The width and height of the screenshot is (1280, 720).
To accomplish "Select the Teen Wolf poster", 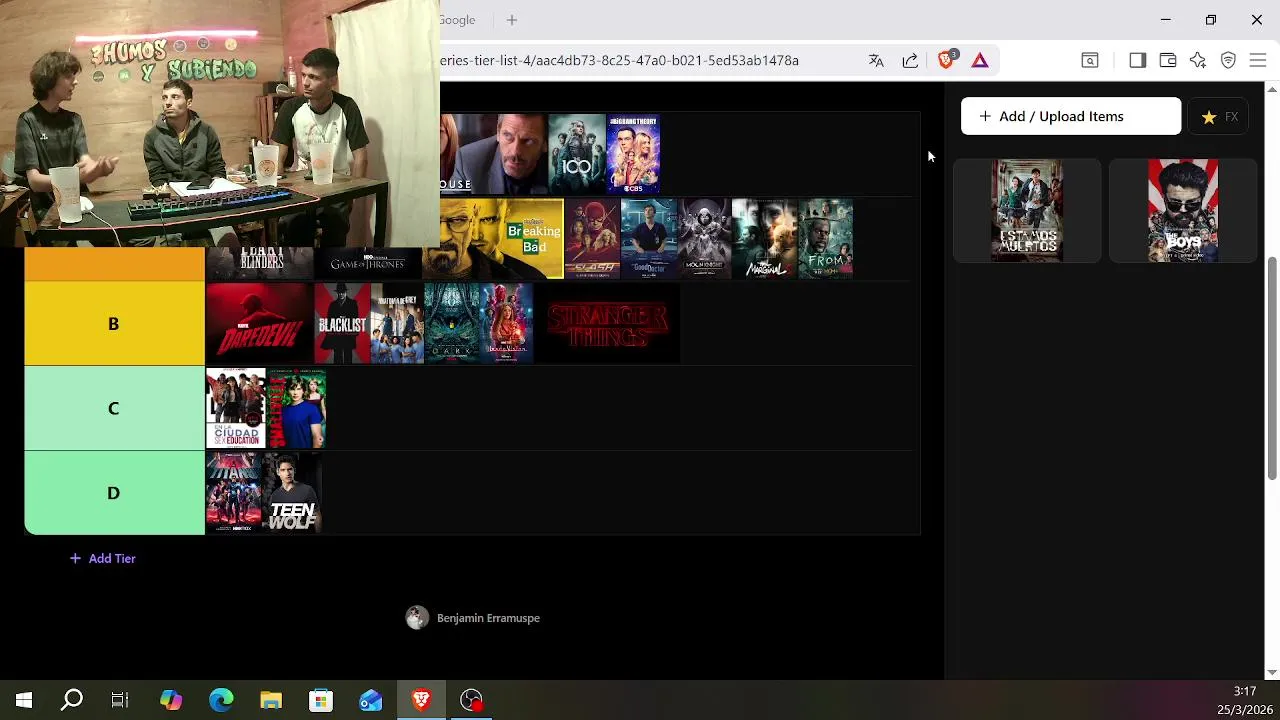I will (292, 493).
